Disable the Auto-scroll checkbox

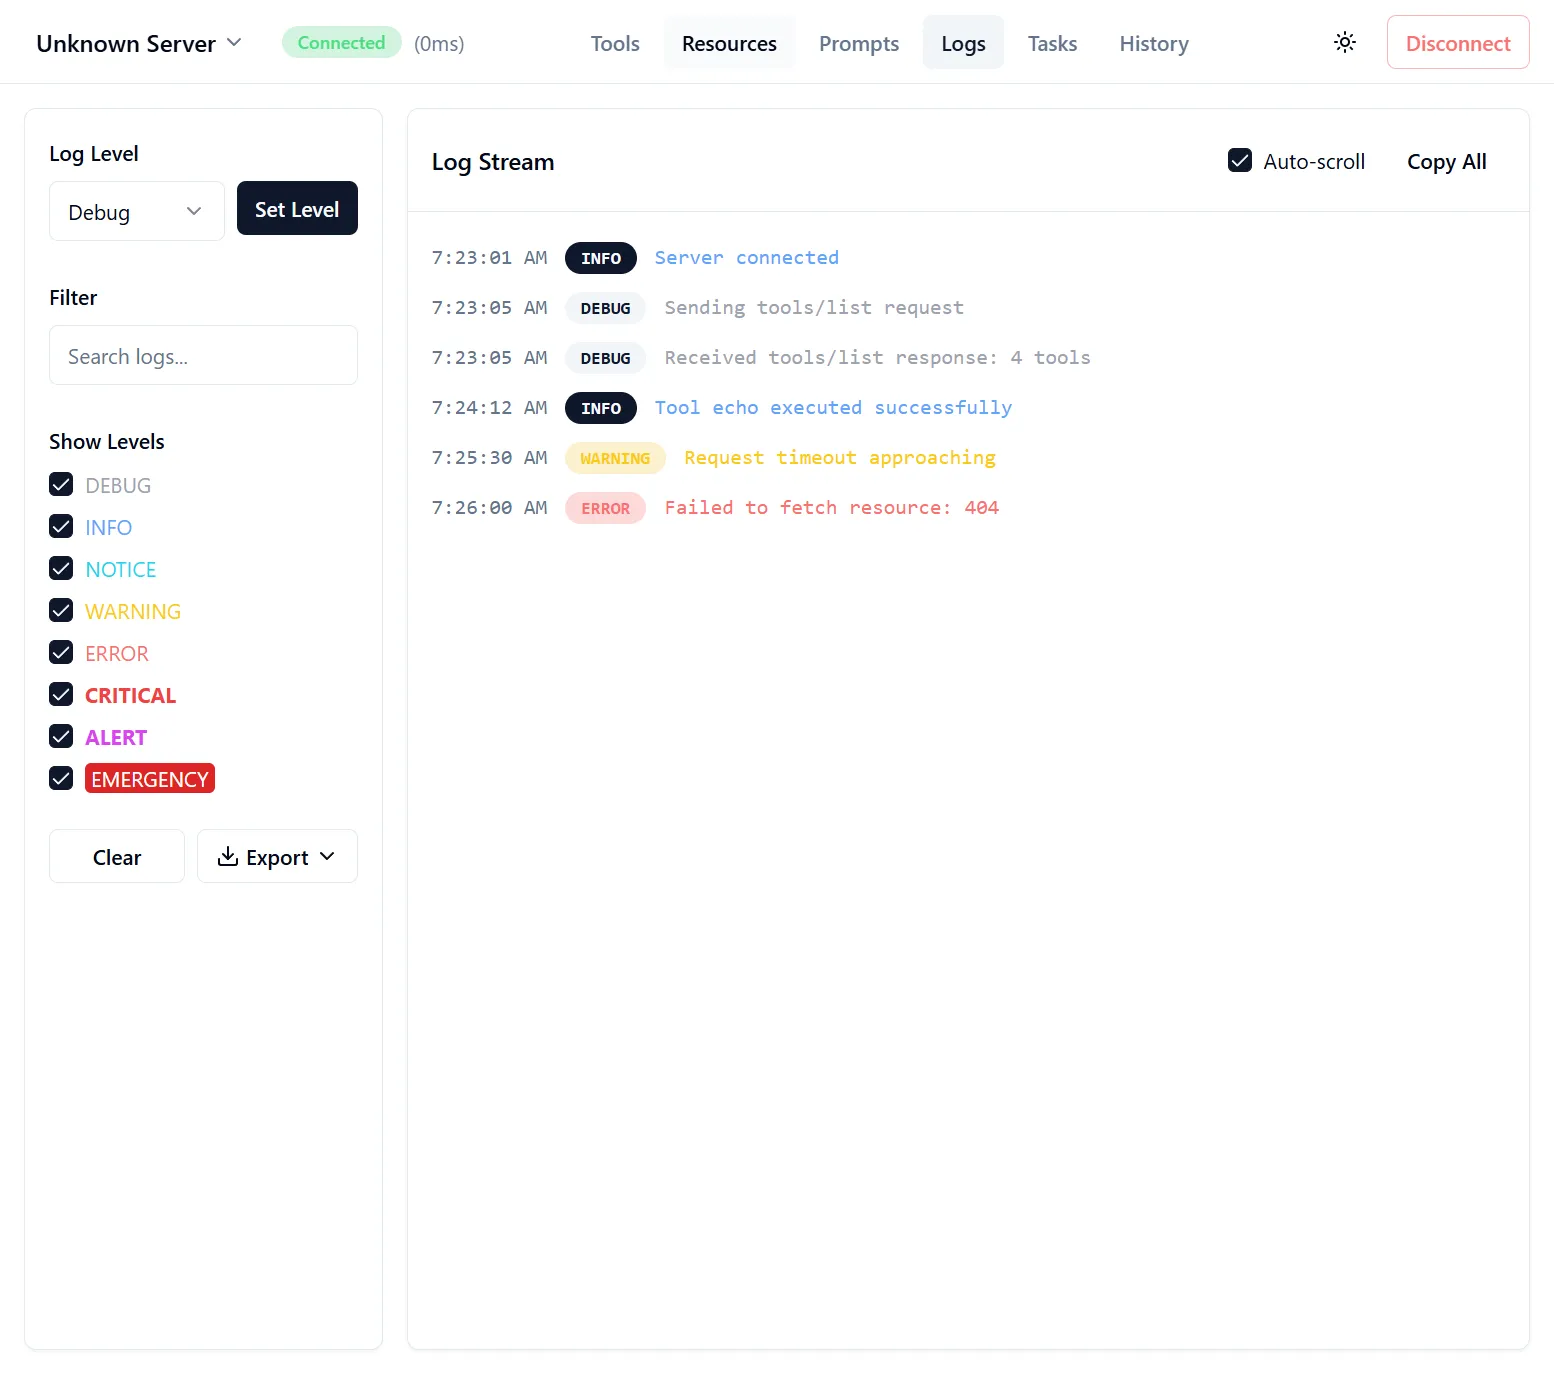(x=1240, y=161)
